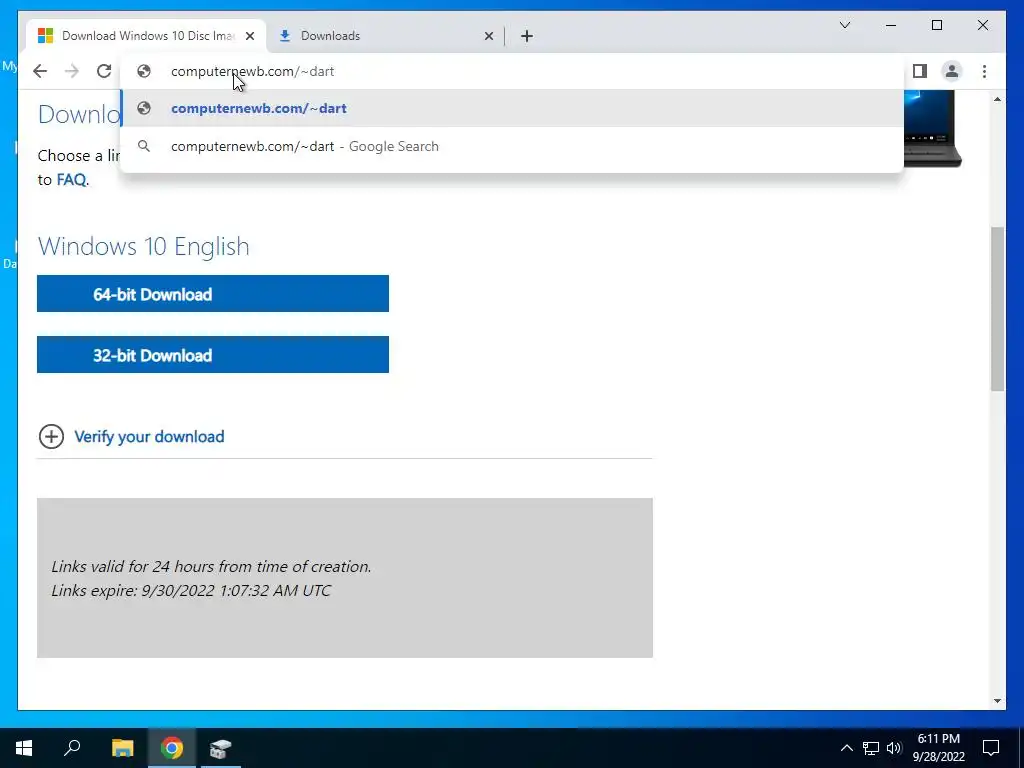Go back using the browser back arrow
This screenshot has width=1024, height=768.
click(x=40, y=71)
